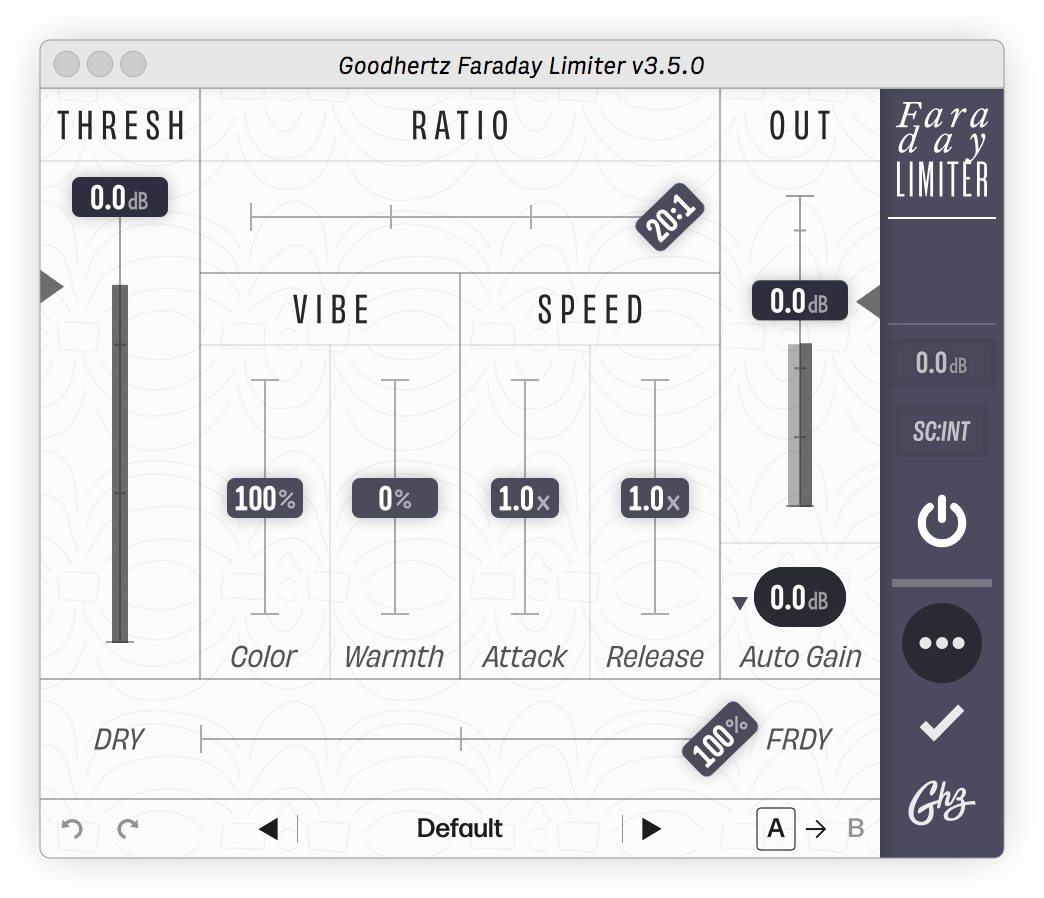Click the checkmark icon in sidebar
The width and height of the screenshot is (1044, 898).
[941, 723]
